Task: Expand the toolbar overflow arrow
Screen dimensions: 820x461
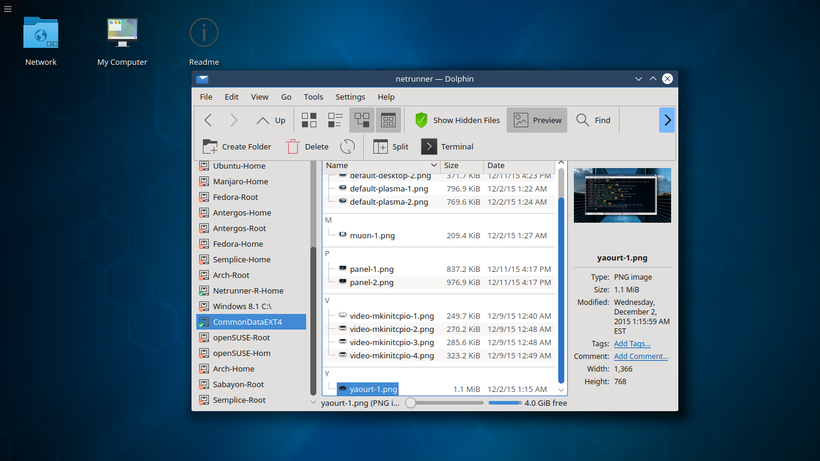Action: (667, 120)
